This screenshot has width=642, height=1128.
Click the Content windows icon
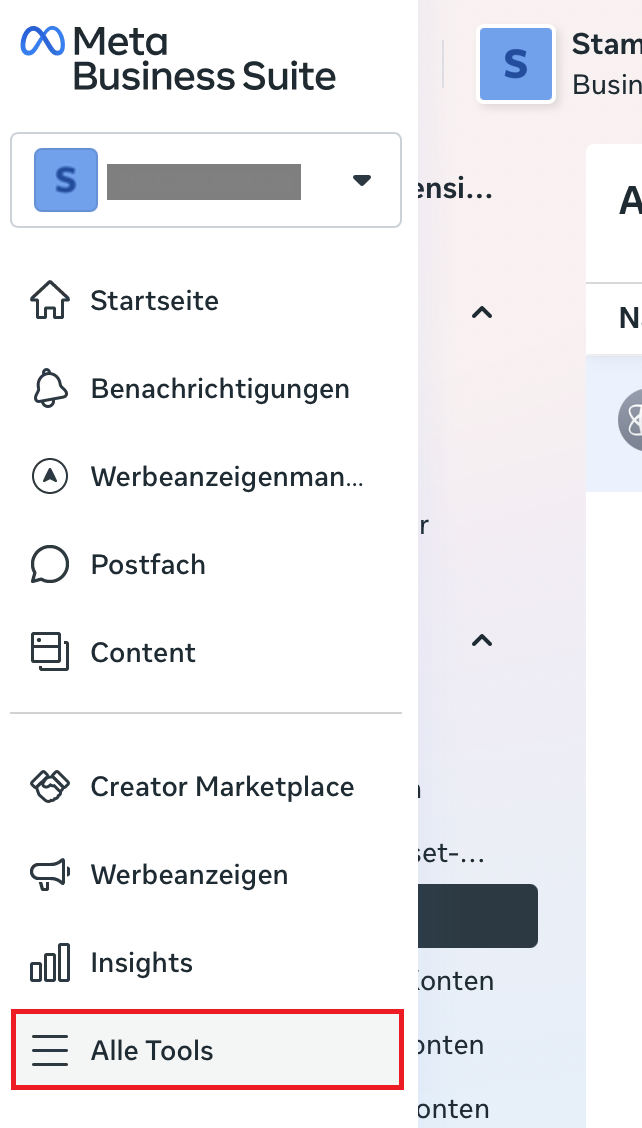click(50, 652)
